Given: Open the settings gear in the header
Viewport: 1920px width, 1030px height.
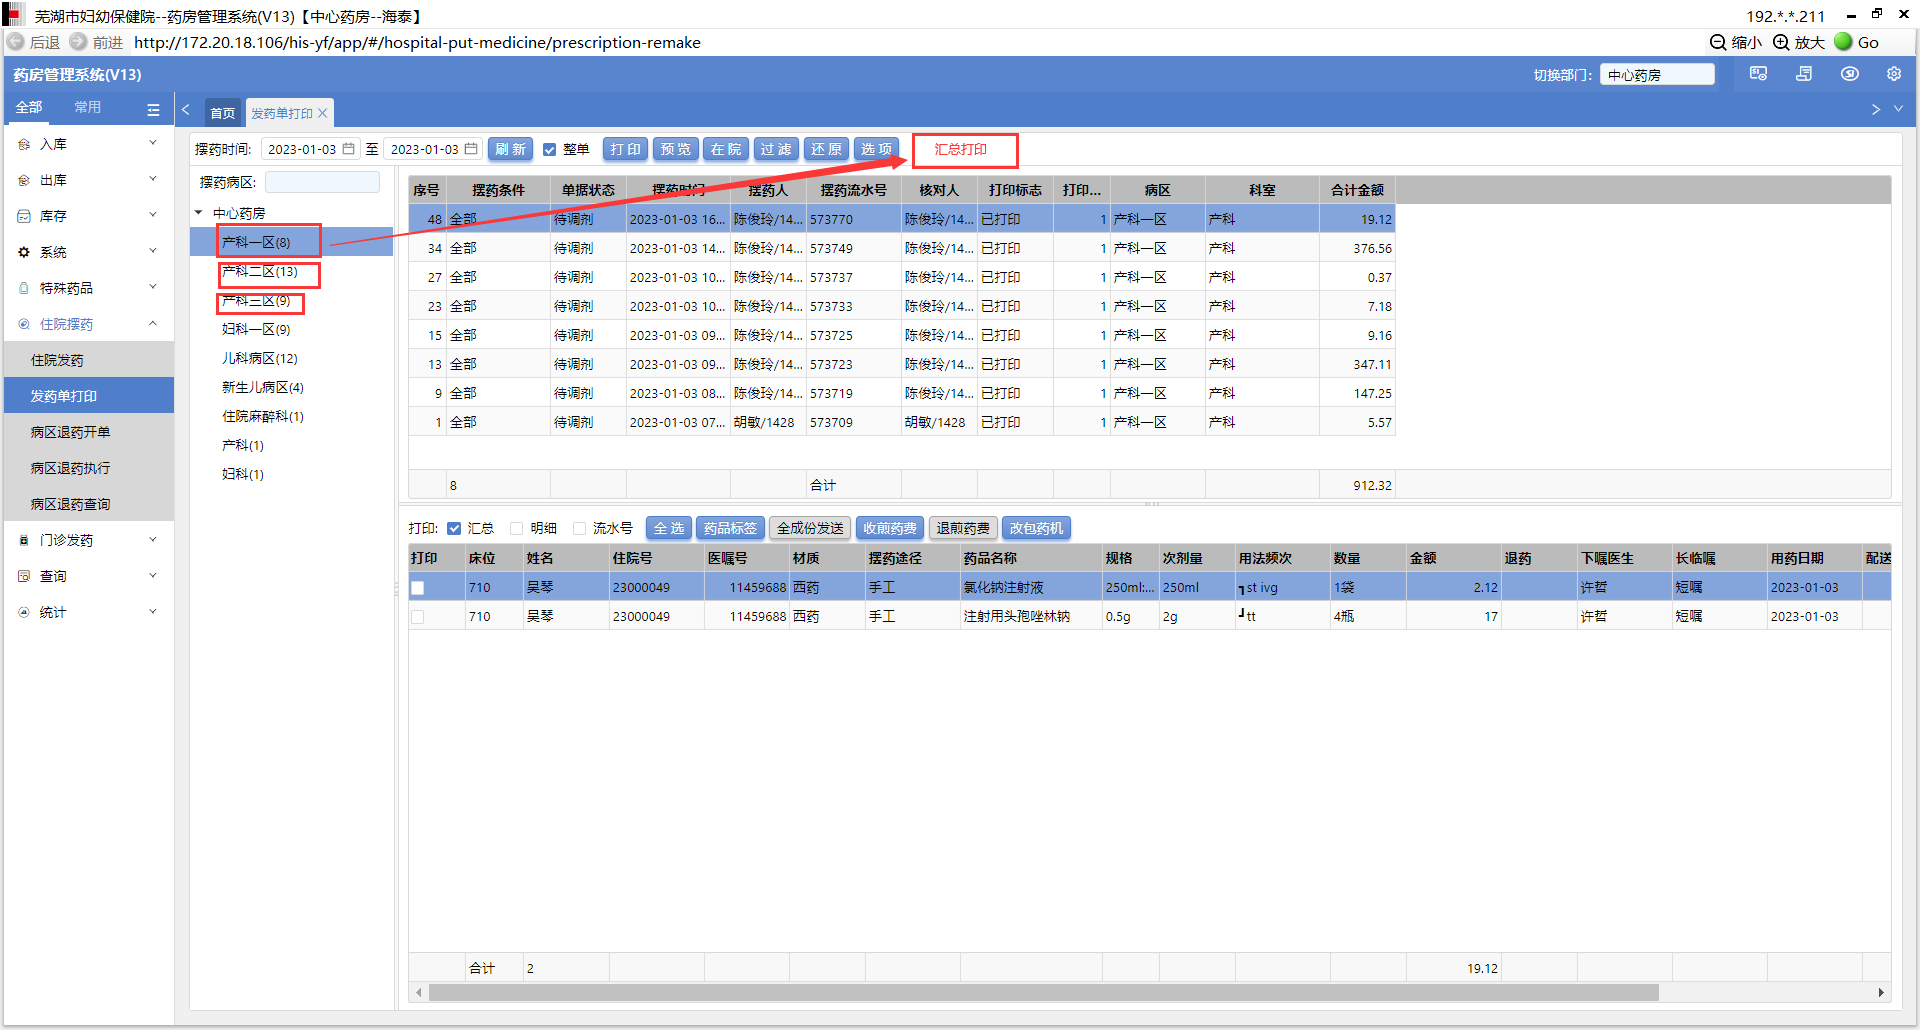Looking at the screenshot, I should [x=1894, y=74].
